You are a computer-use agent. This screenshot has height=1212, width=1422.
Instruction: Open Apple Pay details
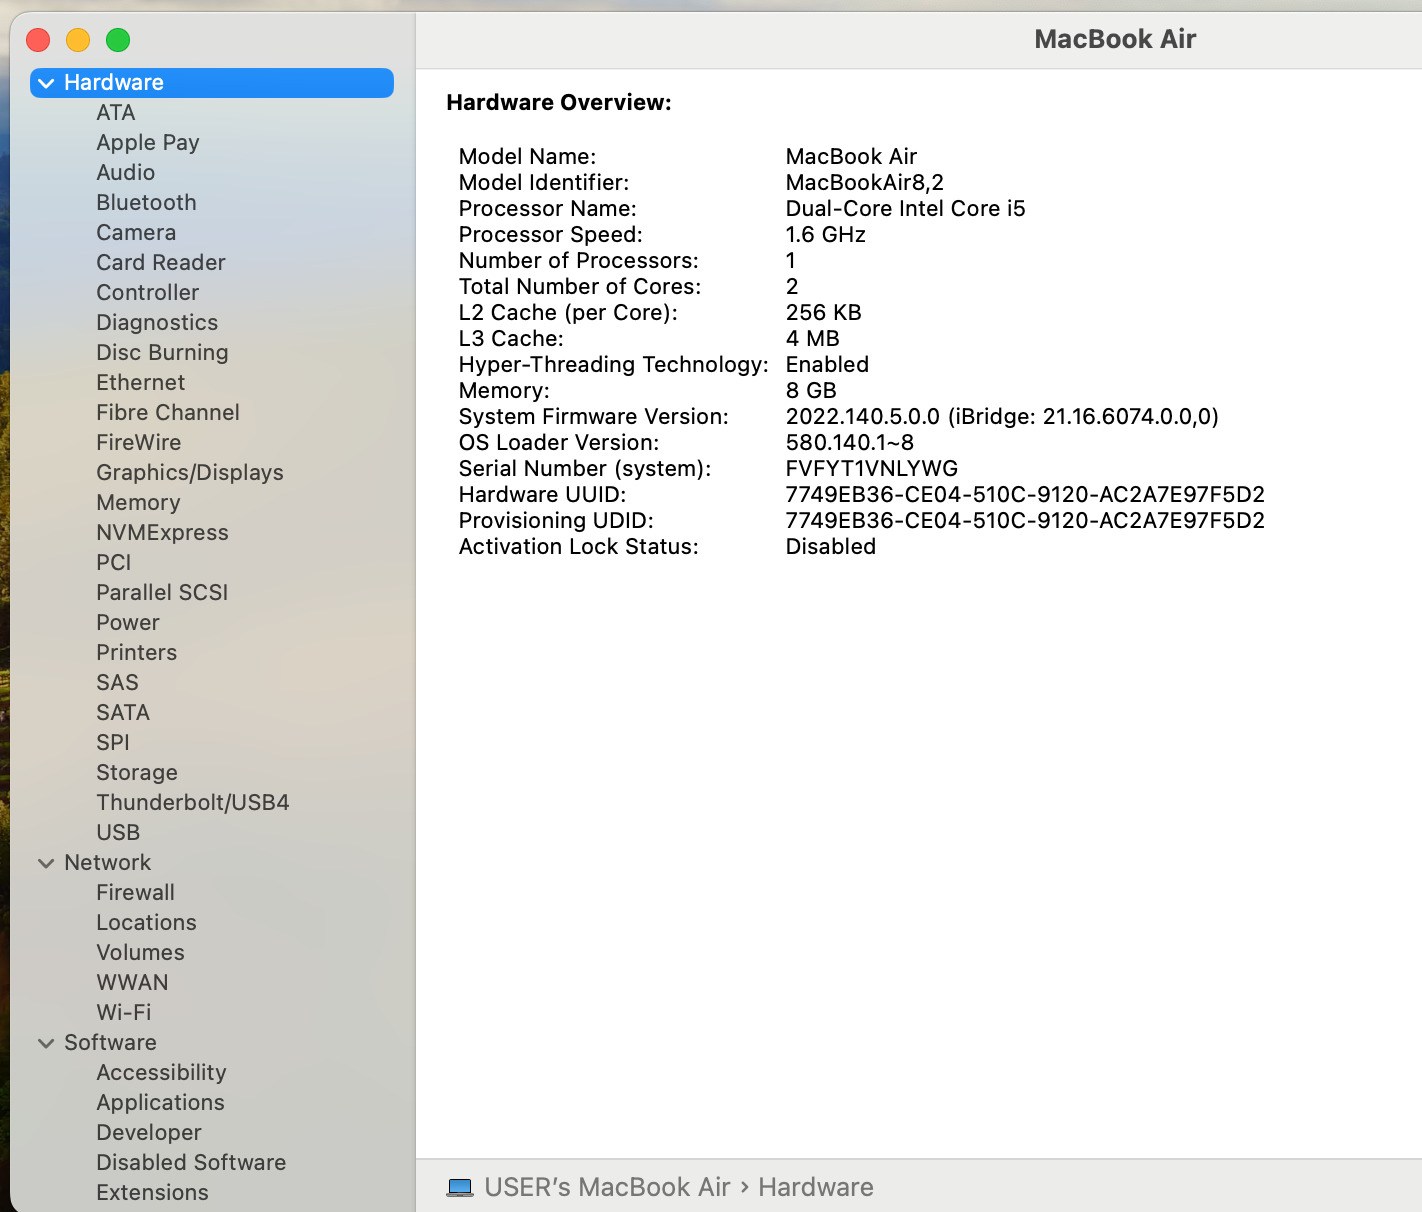(x=148, y=142)
